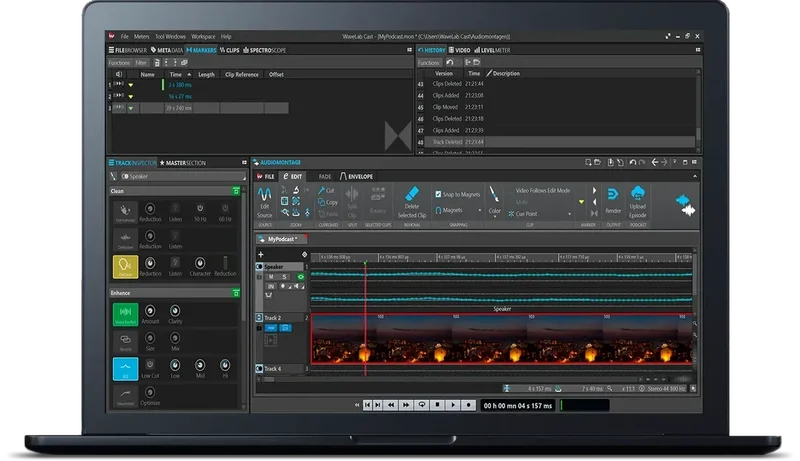
Task: Click the Play button in transport bar
Action: (x=453, y=405)
